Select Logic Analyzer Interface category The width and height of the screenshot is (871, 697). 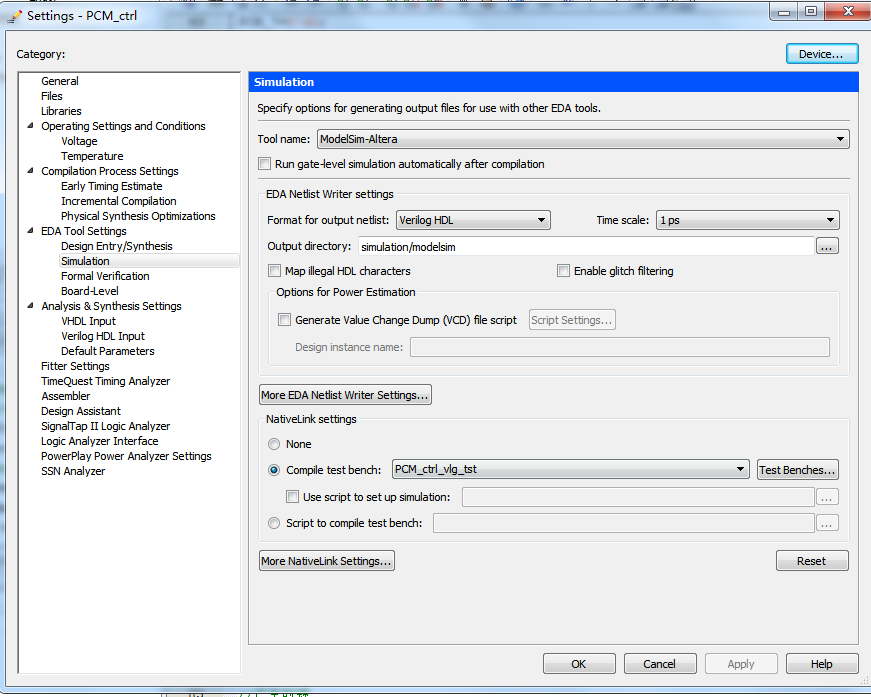coord(99,441)
